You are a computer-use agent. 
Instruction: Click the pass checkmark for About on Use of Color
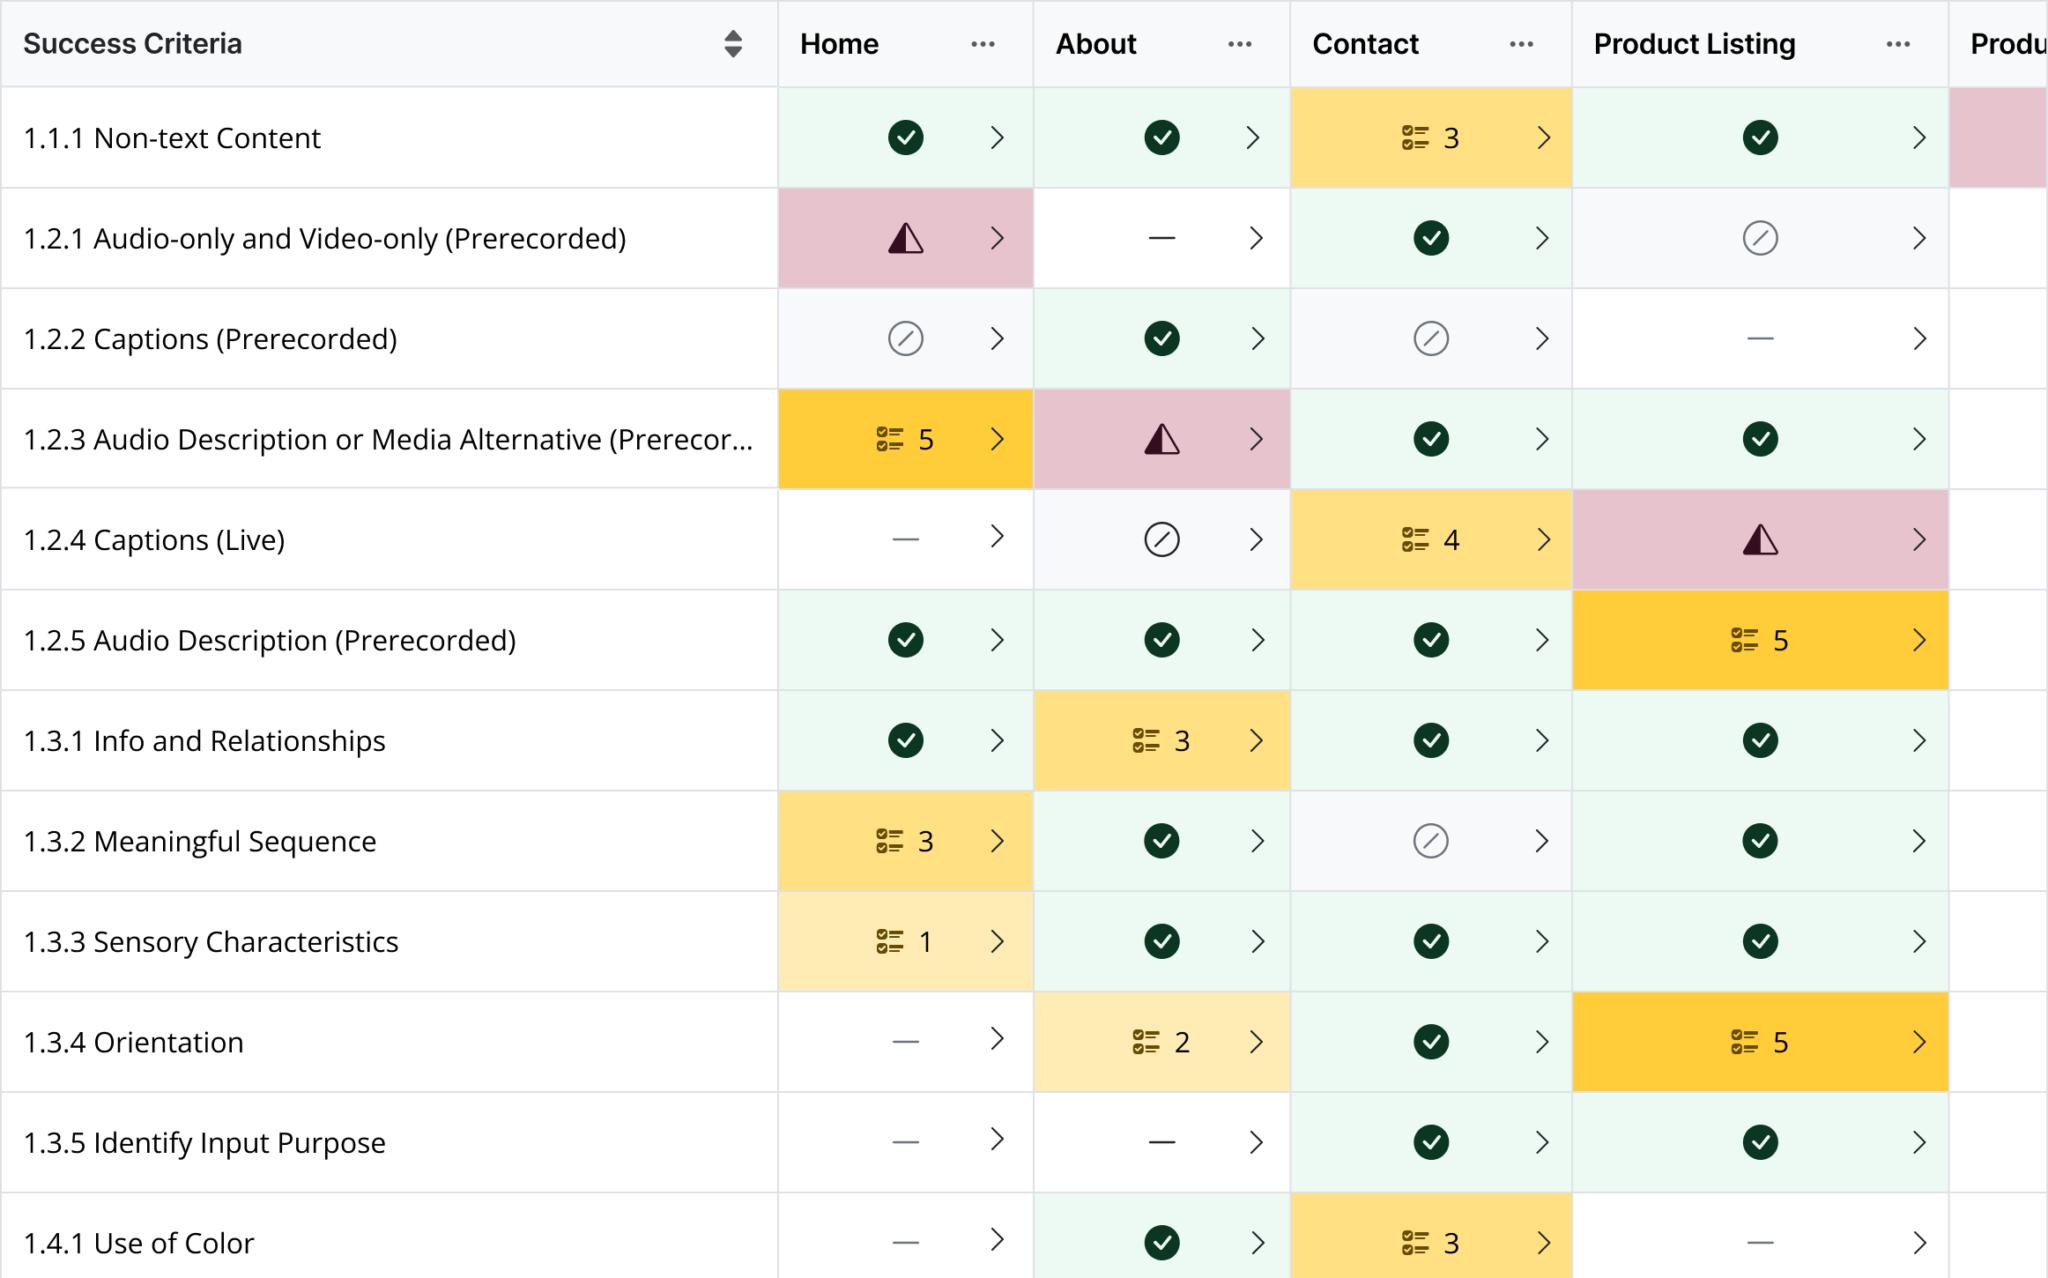[x=1161, y=1242]
